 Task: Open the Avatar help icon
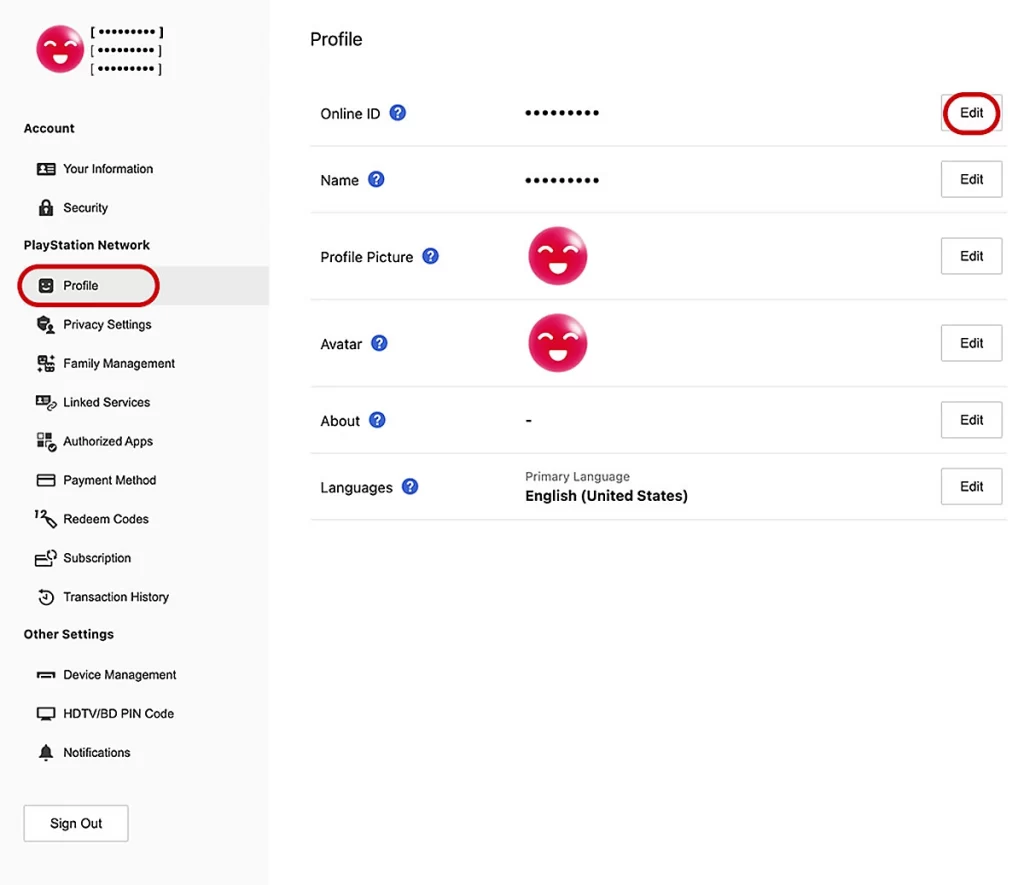coord(378,343)
